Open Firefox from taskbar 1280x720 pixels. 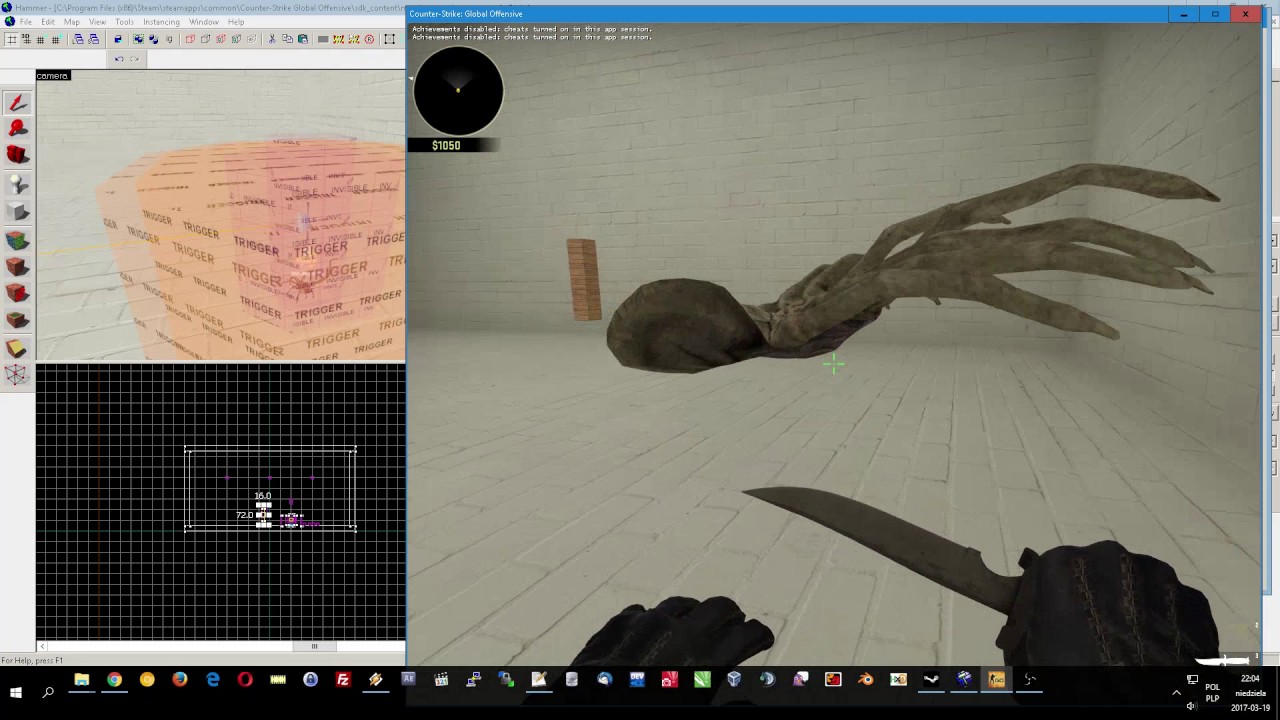pyautogui.click(x=180, y=680)
